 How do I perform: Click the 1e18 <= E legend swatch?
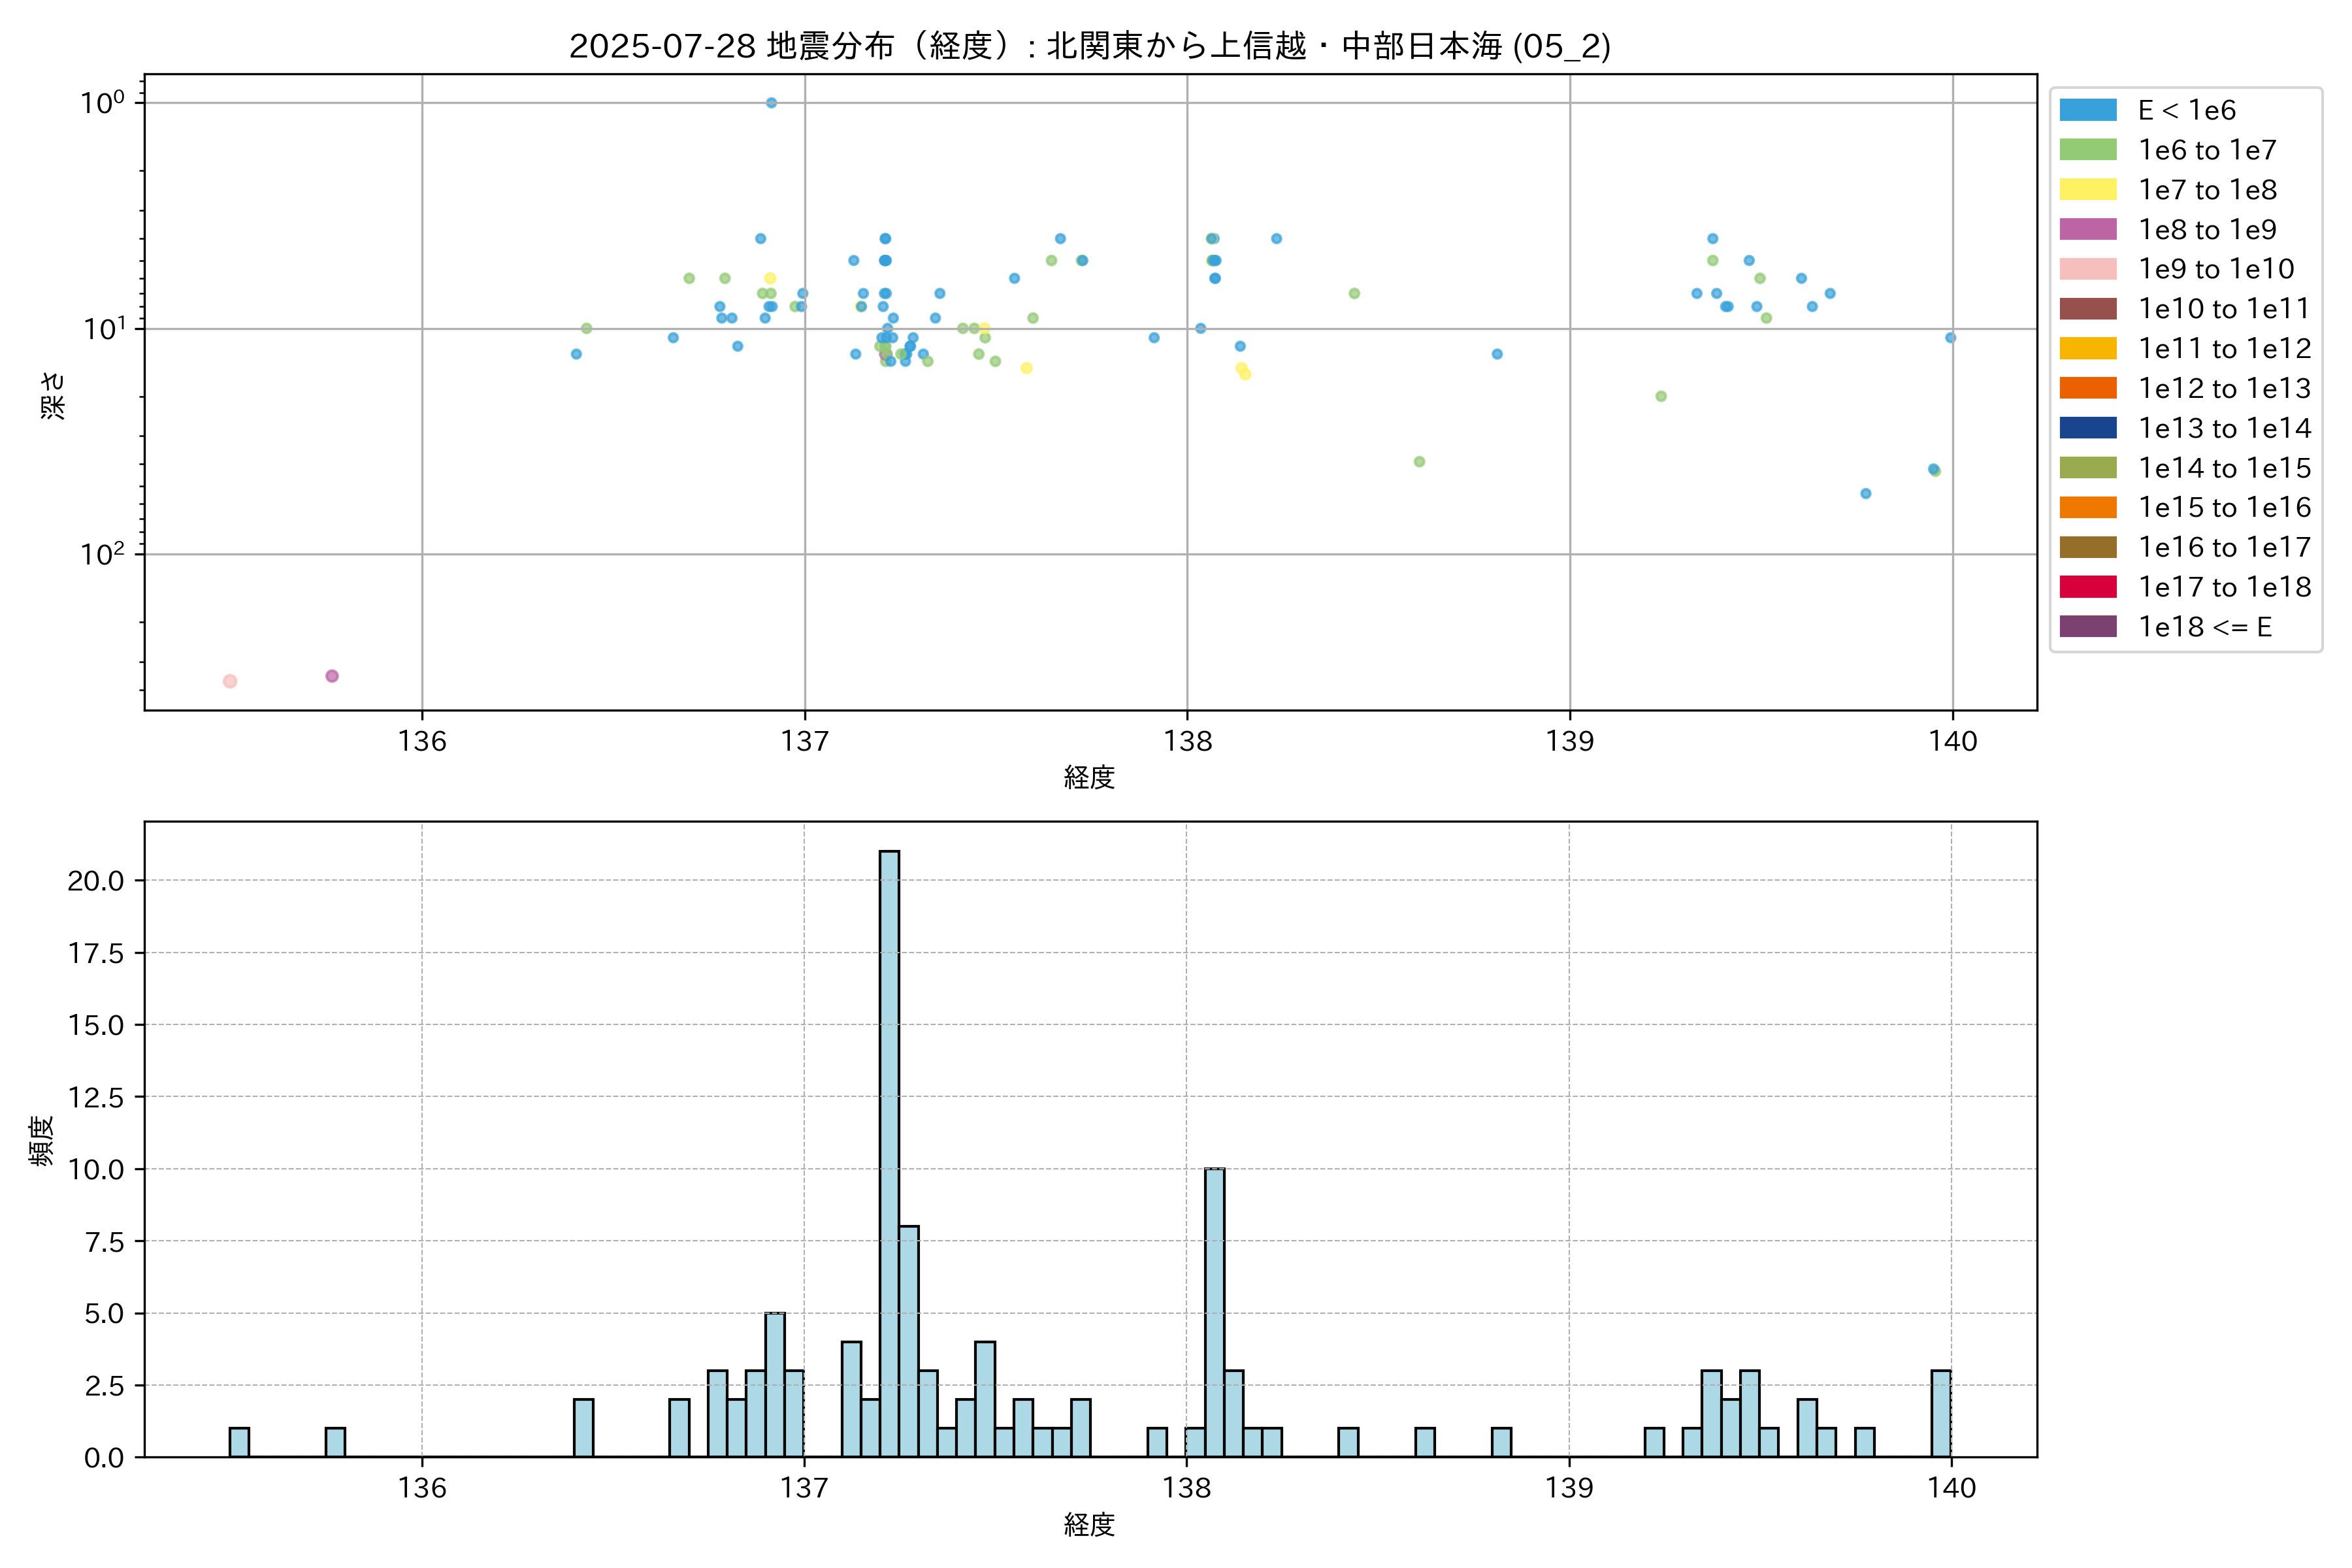[2087, 626]
